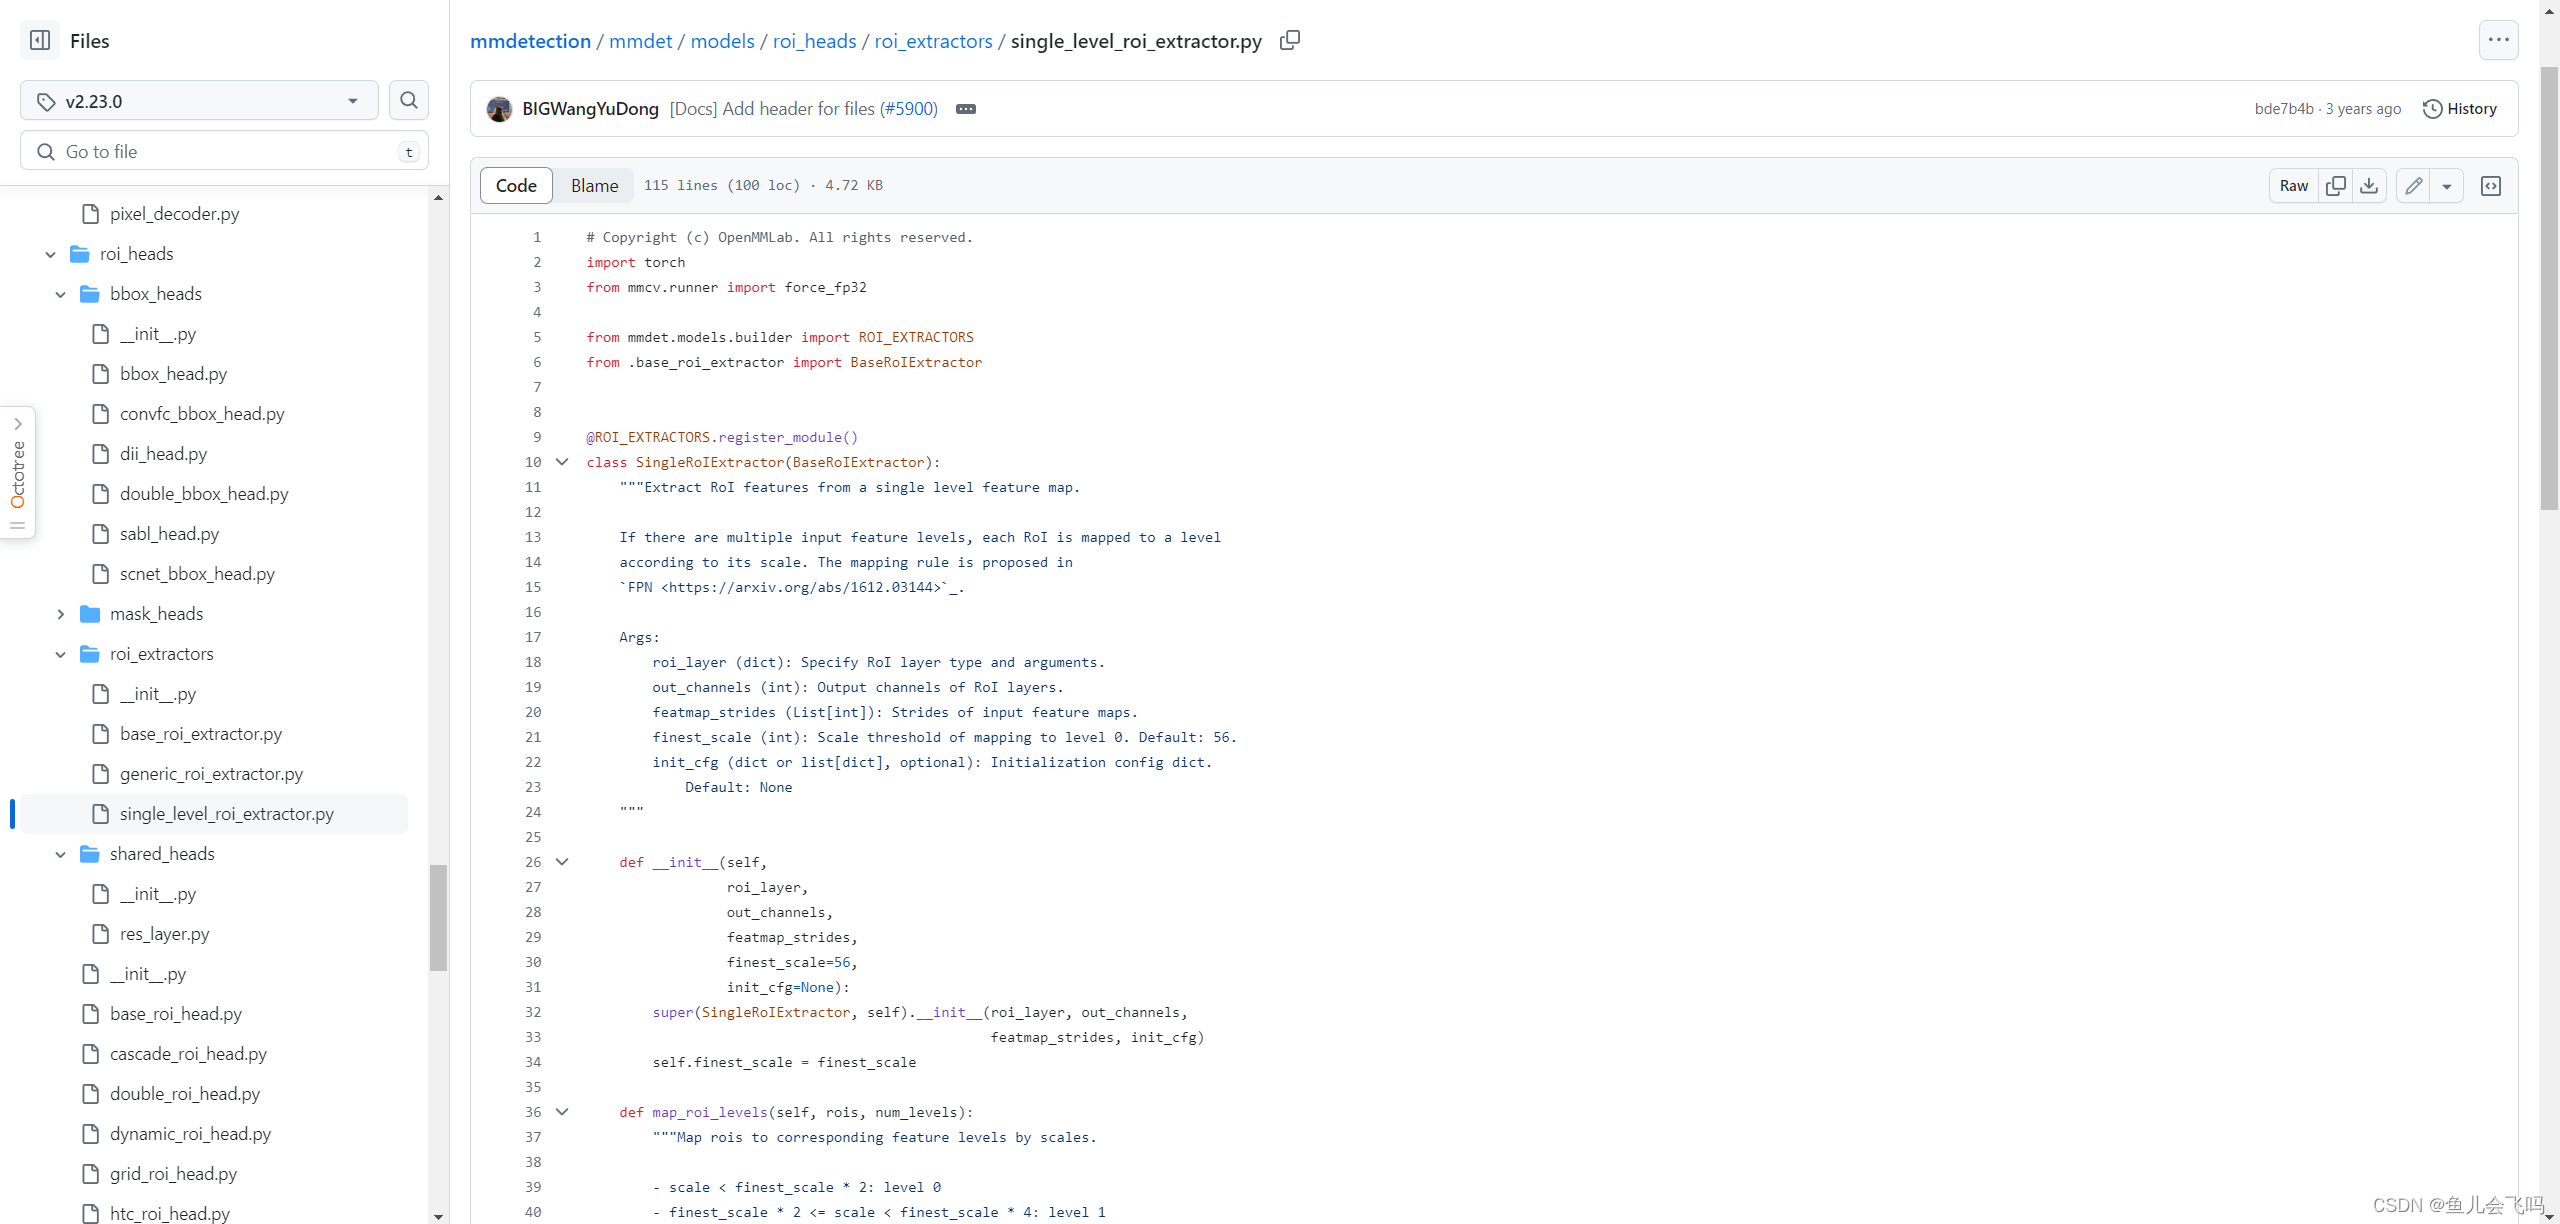The width and height of the screenshot is (2560, 1224).
Task: Edit this file with the pencil icon
Action: [x=2413, y=186]
